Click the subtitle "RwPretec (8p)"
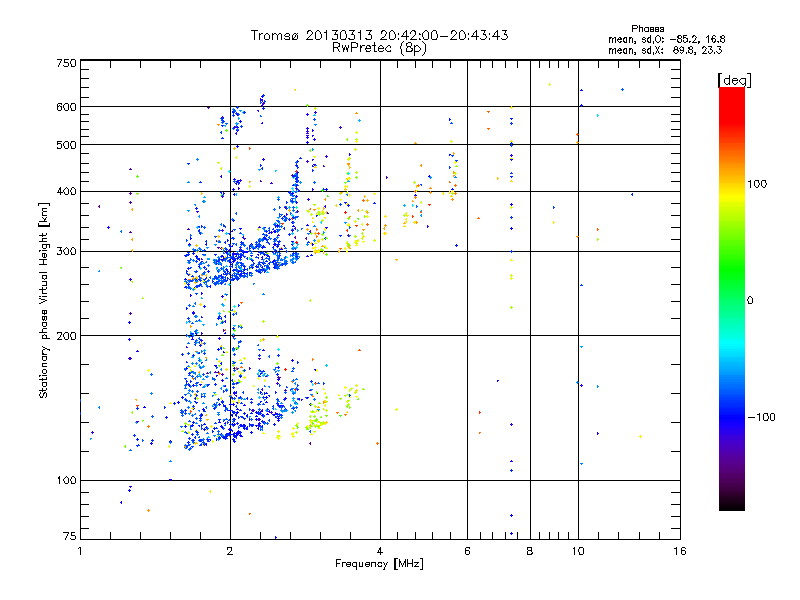This screenshot has height=600, width=800. 379,48
